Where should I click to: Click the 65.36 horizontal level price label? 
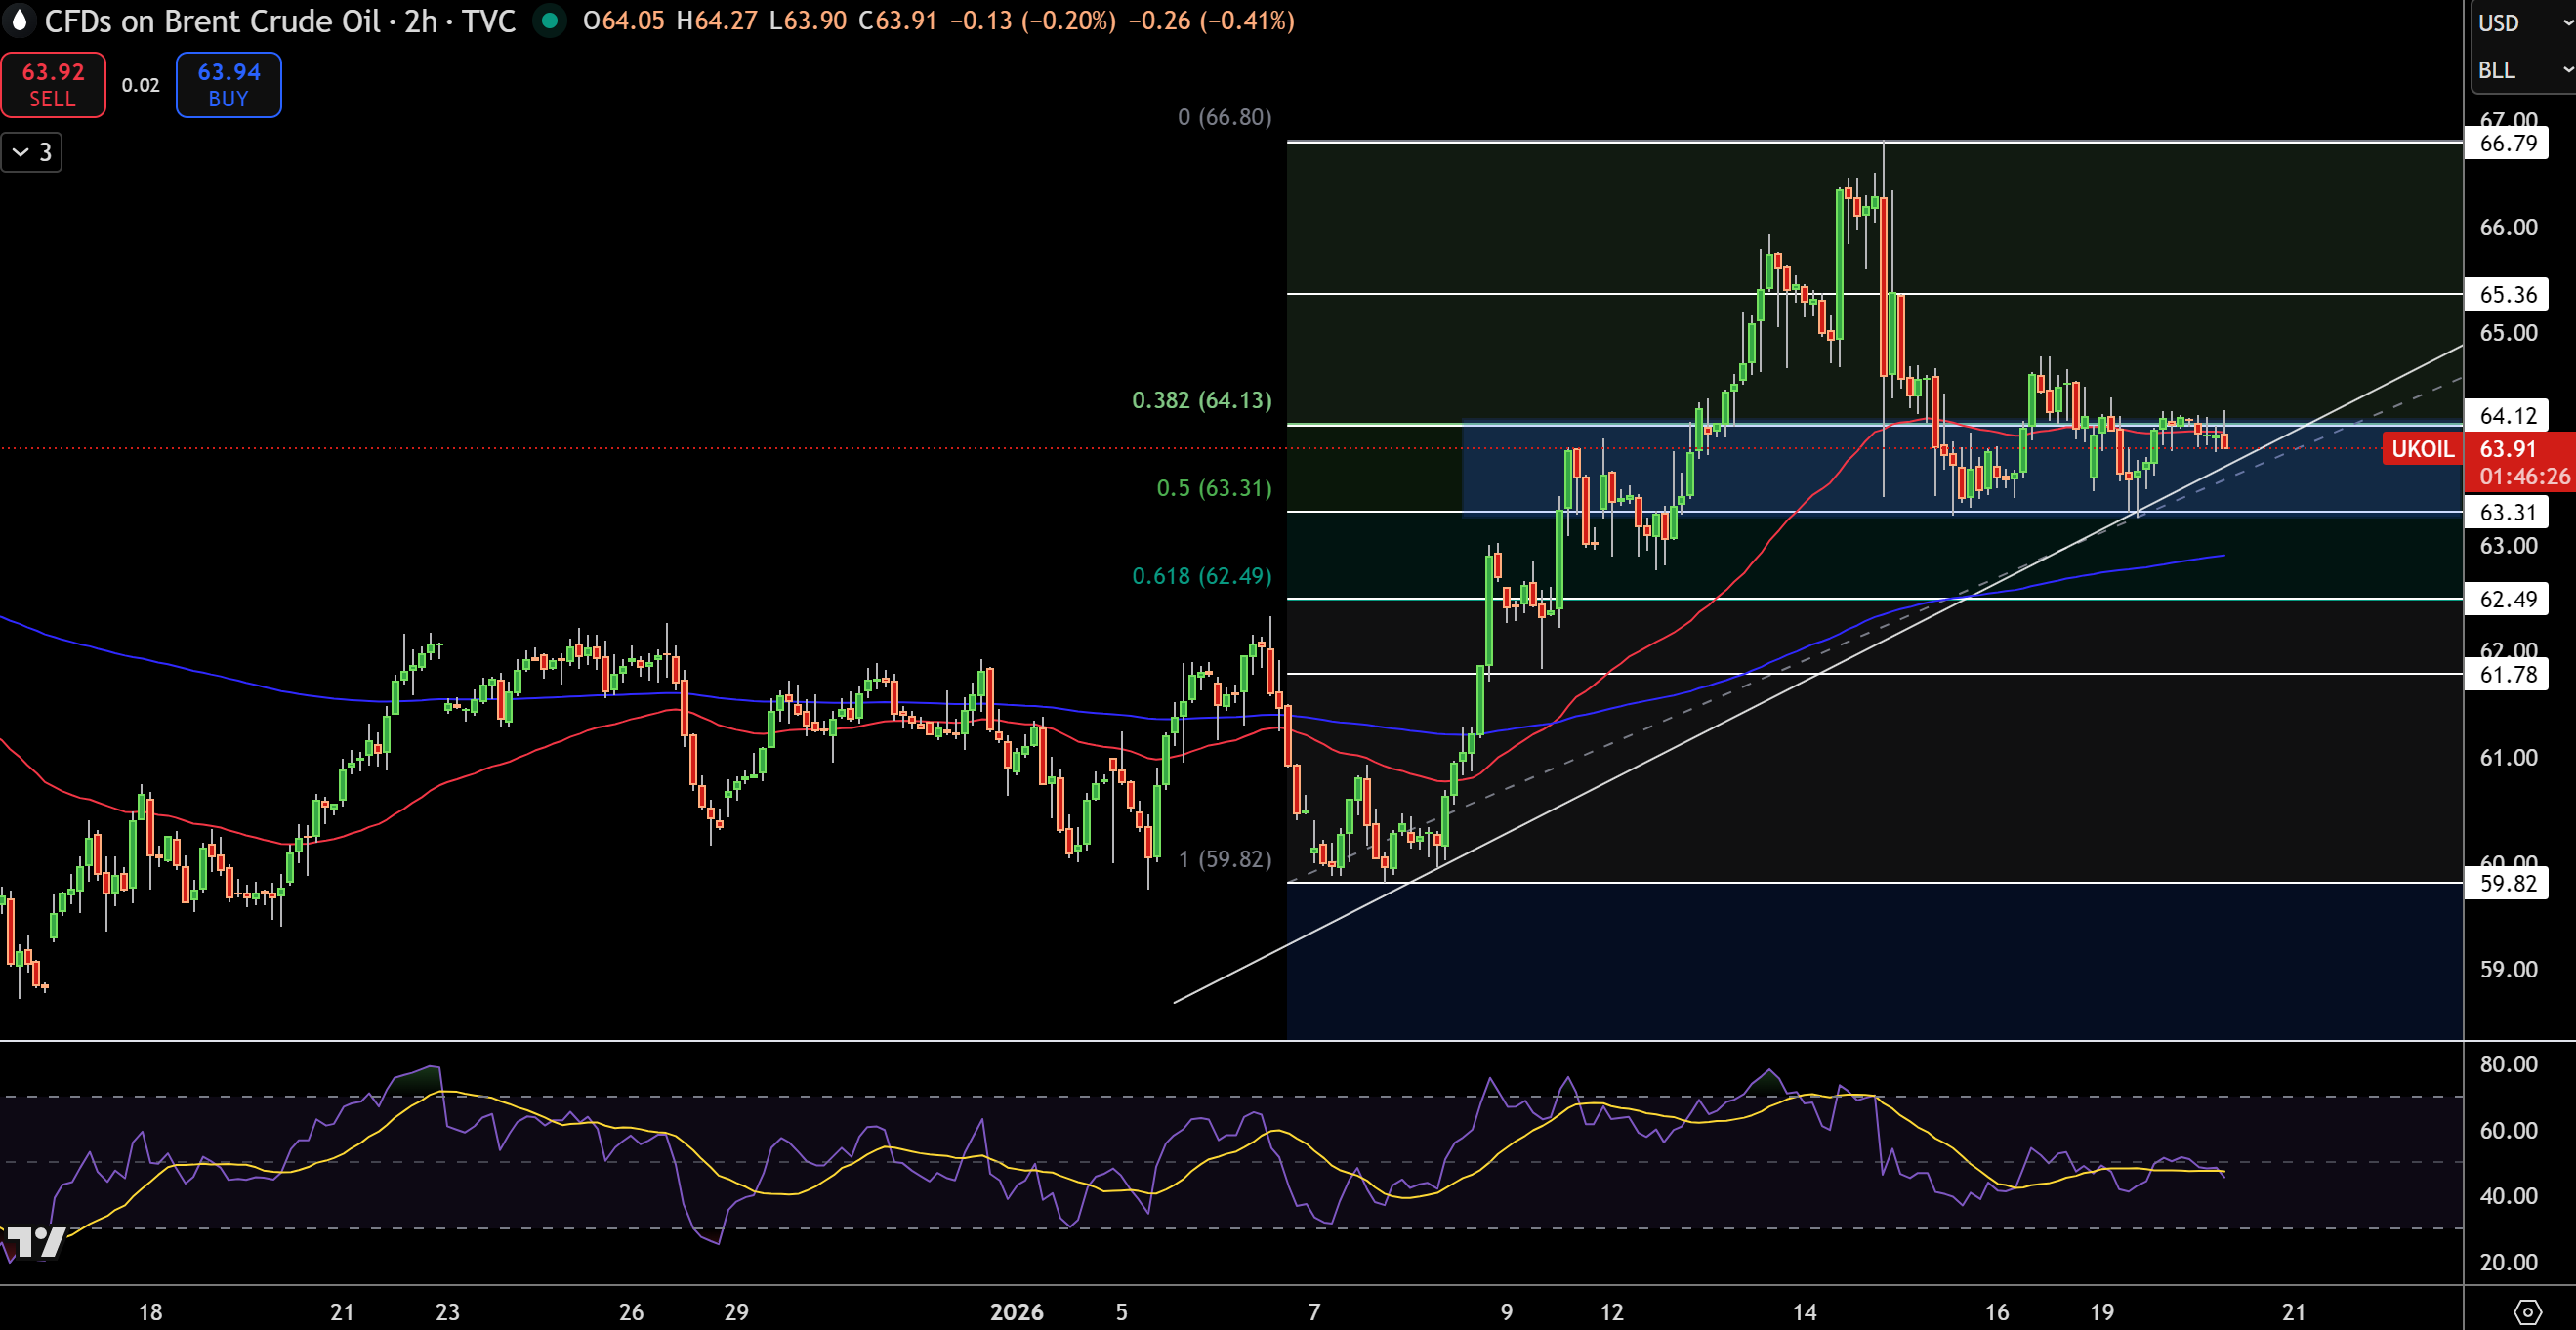2507,294
